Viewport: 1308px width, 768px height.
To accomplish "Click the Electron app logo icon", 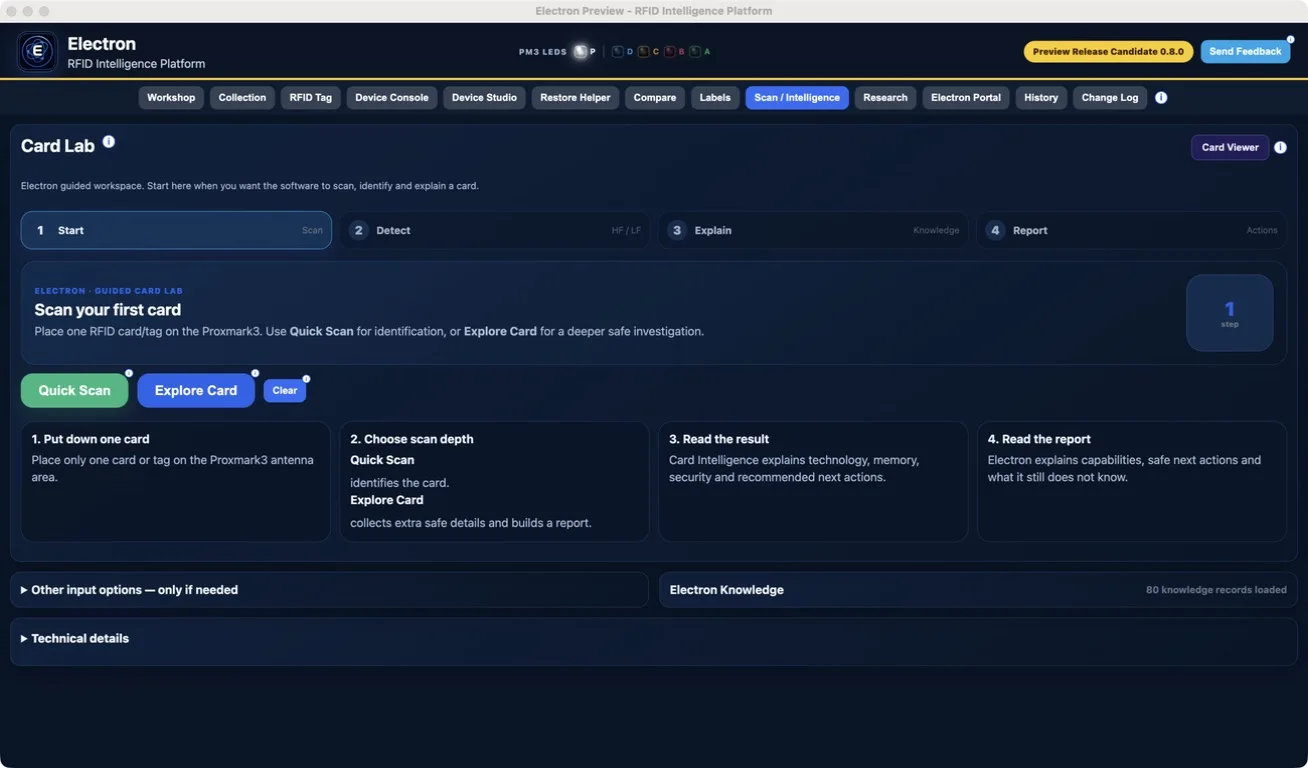I will tap(38, 52).
